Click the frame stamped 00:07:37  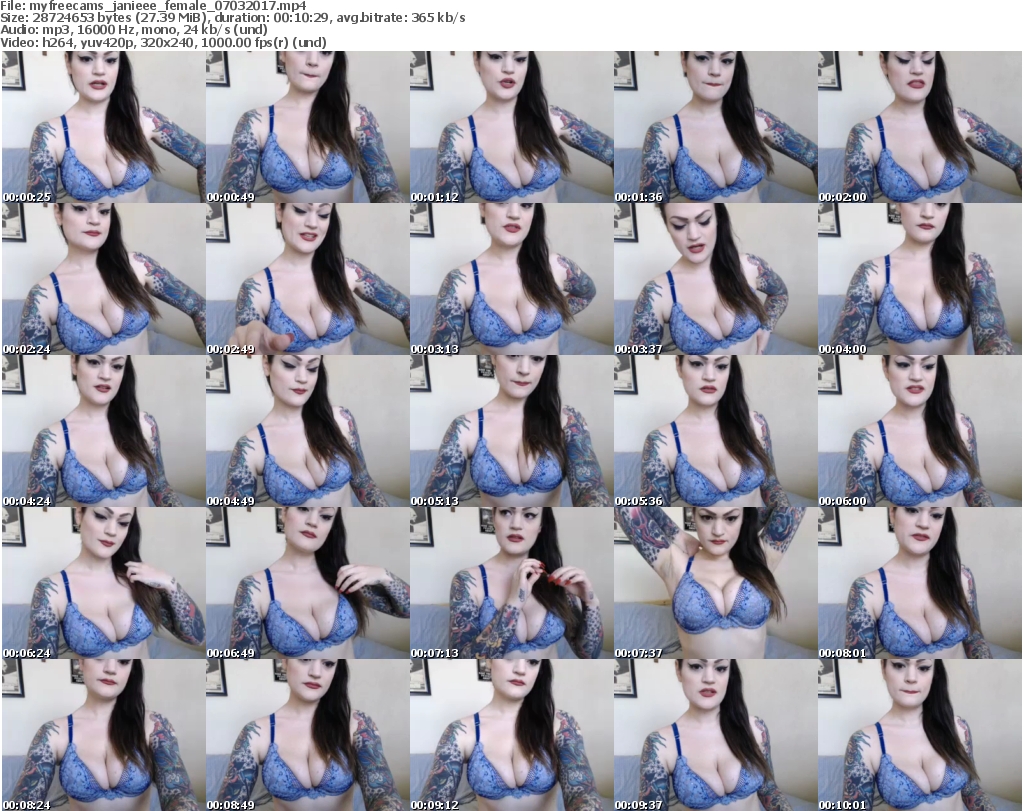coord(716,583)
